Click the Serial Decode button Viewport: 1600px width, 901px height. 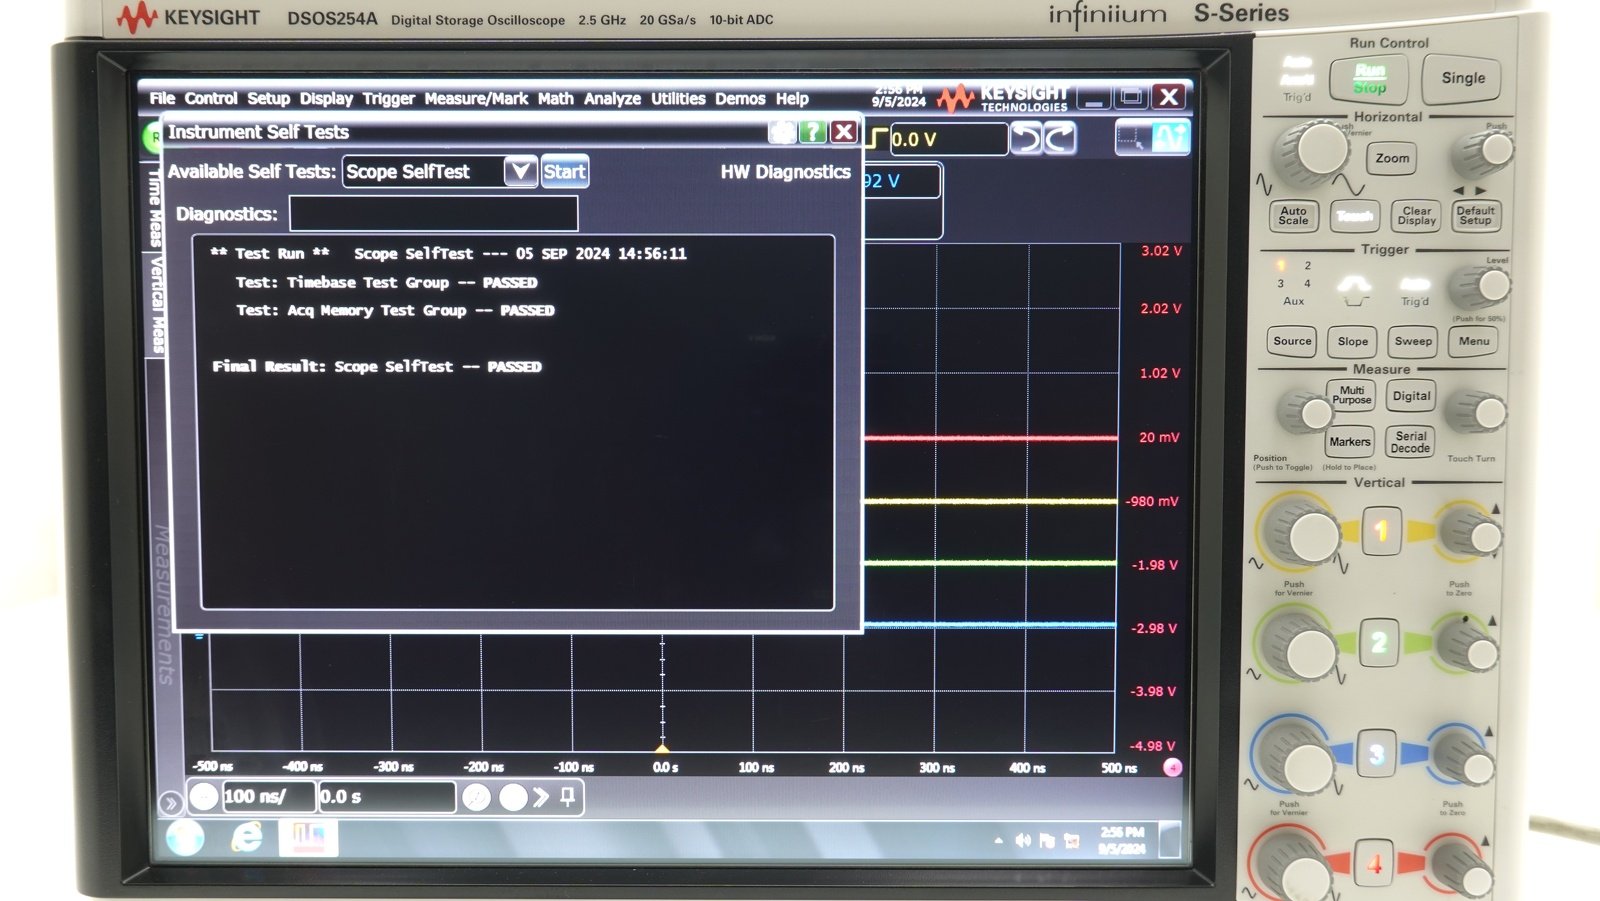tap(1410, 442)
